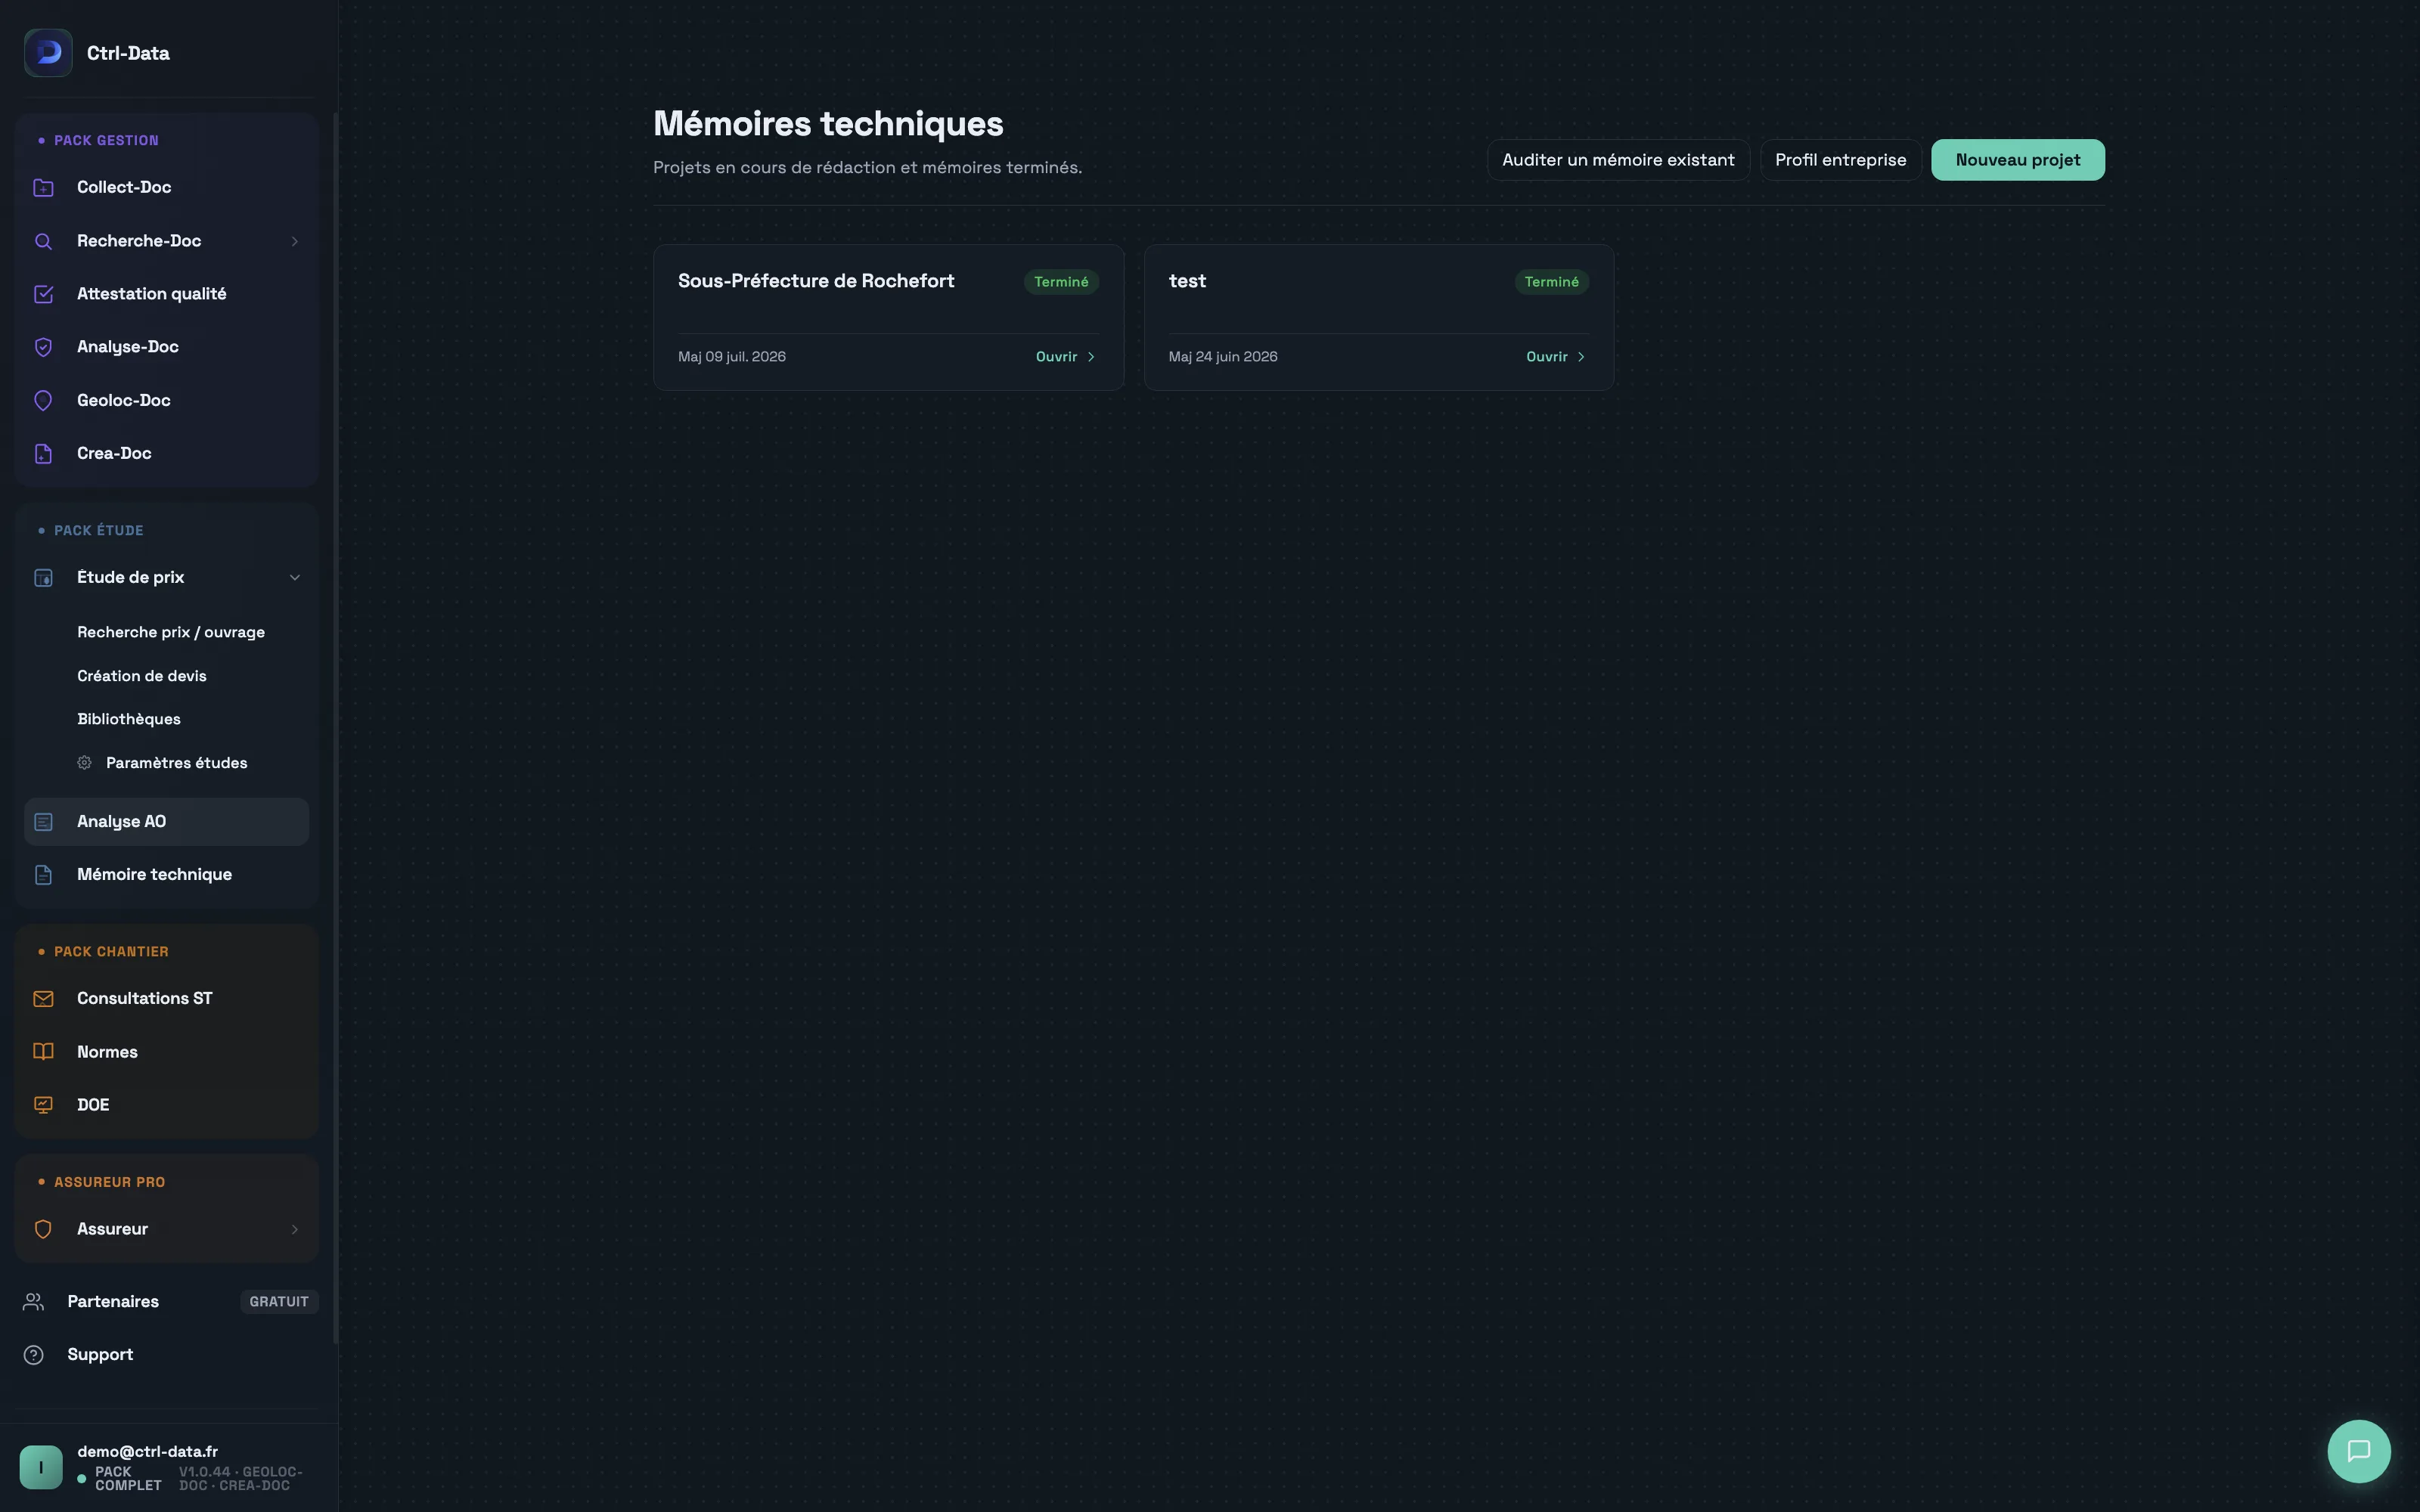This screenshot has width=2420, height=1512.
Task: Navigate to Analyse-Doc
Action: pyautogui.click(x=166, y=347)
